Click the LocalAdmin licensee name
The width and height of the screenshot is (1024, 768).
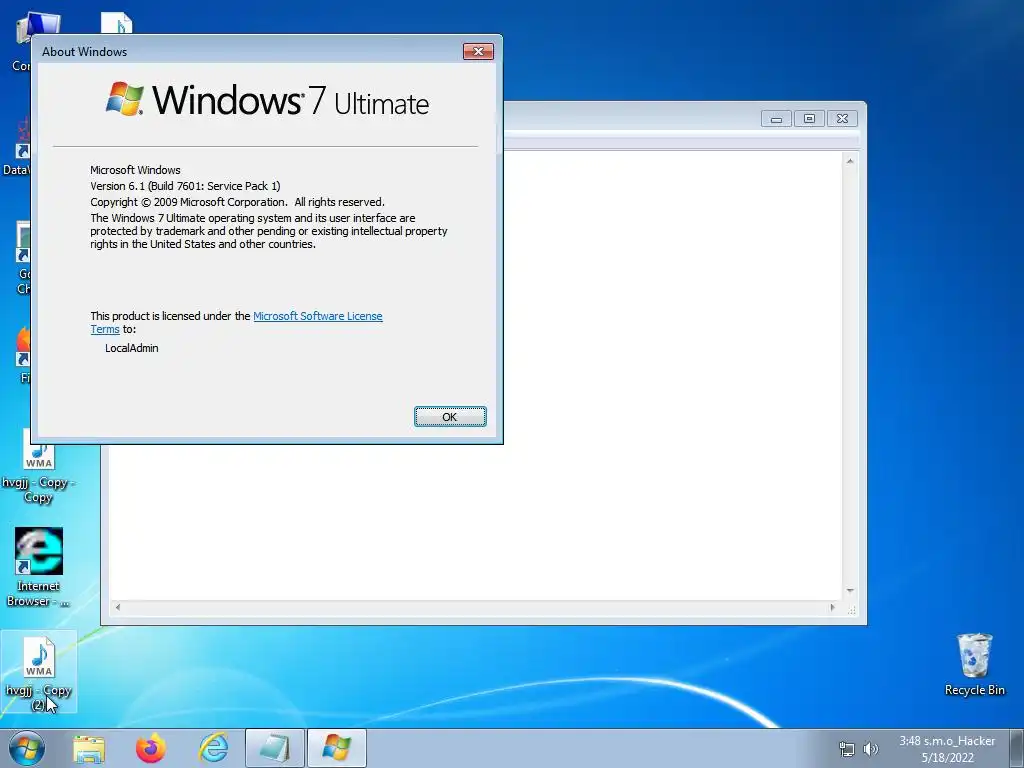point(132,348)
